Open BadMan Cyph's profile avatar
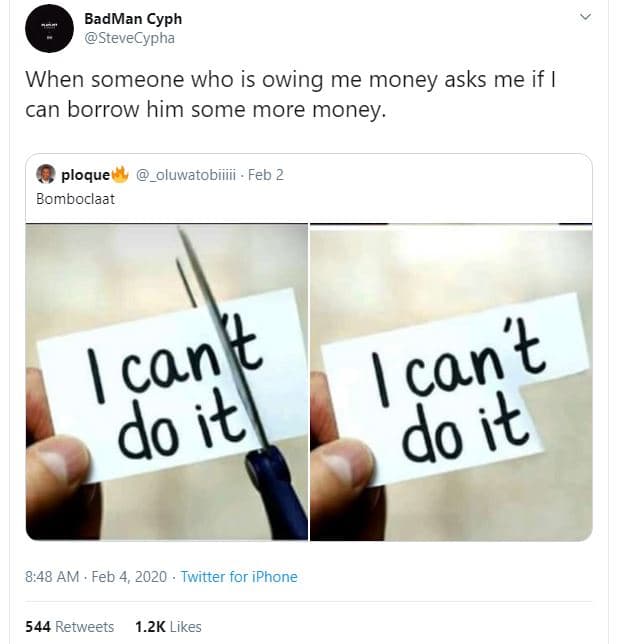 48,28
